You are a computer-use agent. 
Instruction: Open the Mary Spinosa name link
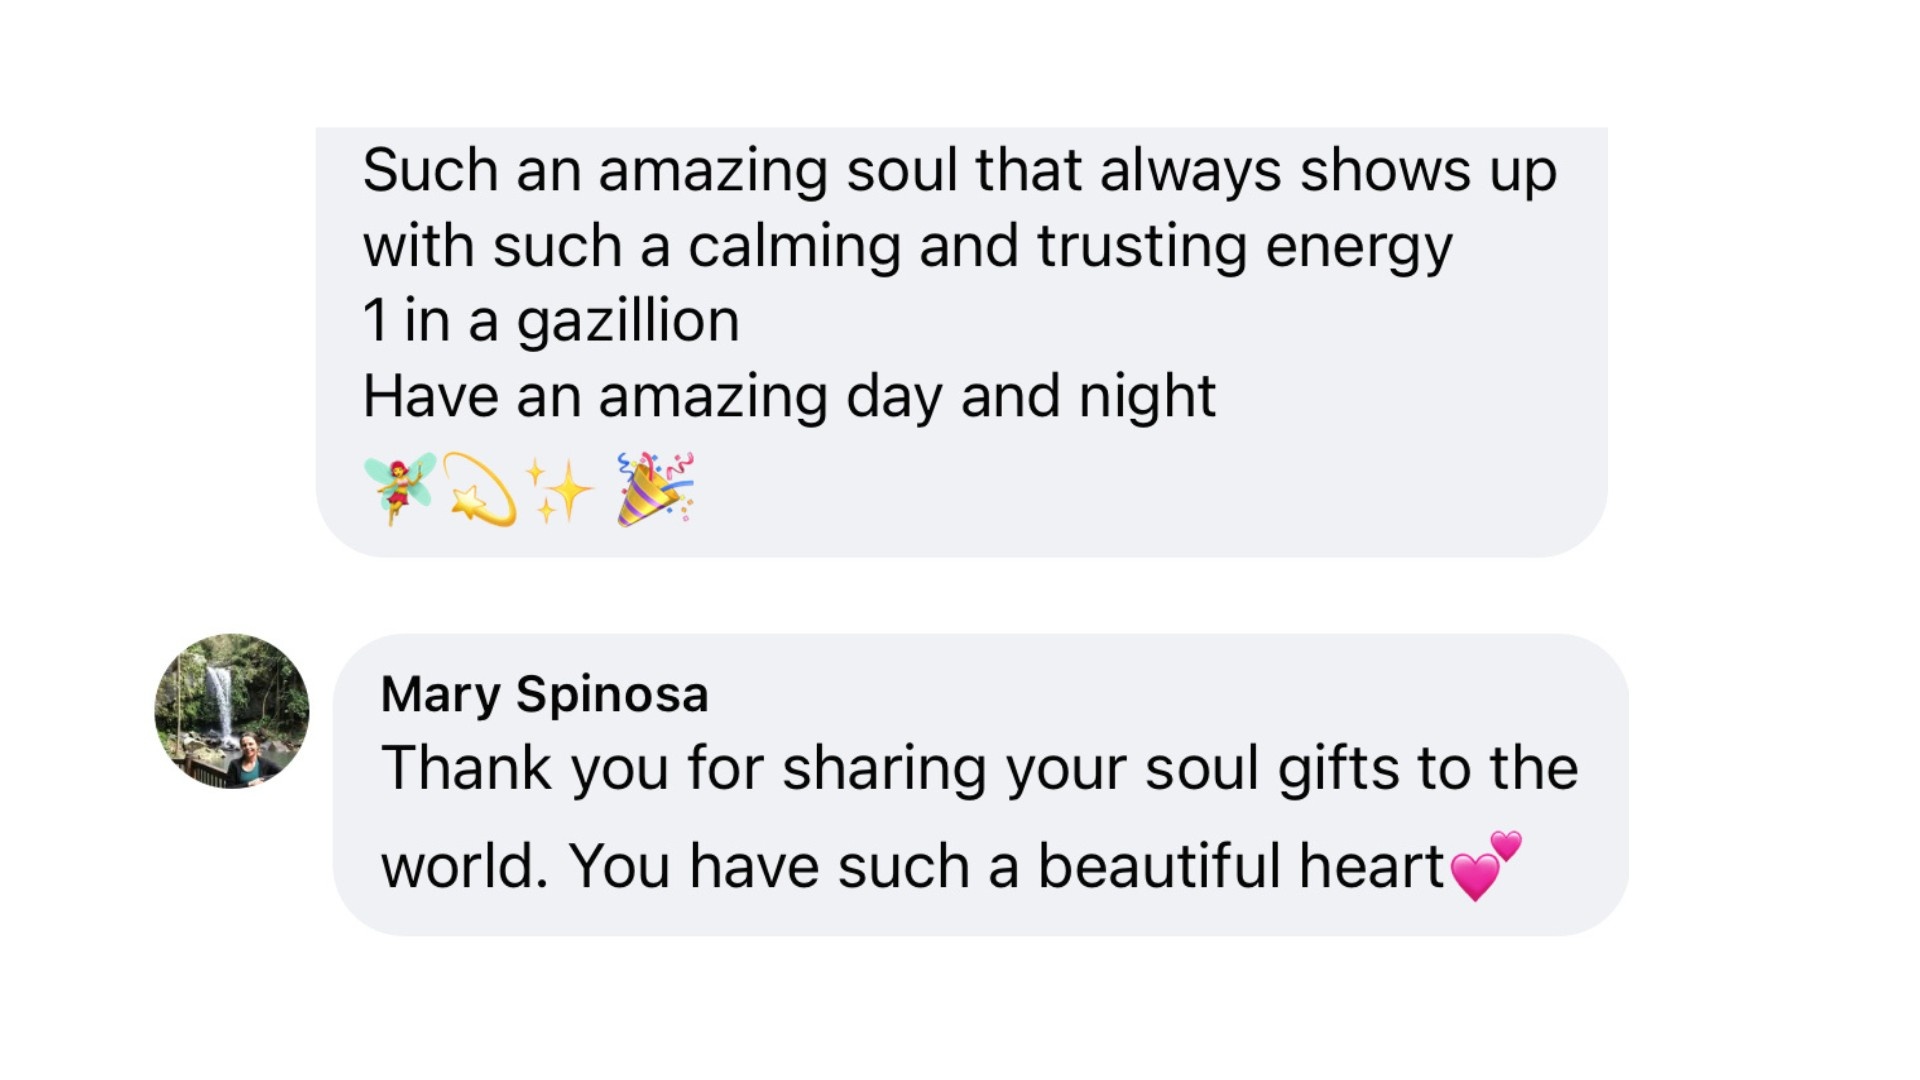pyautogui.click(x=545, y=695)
